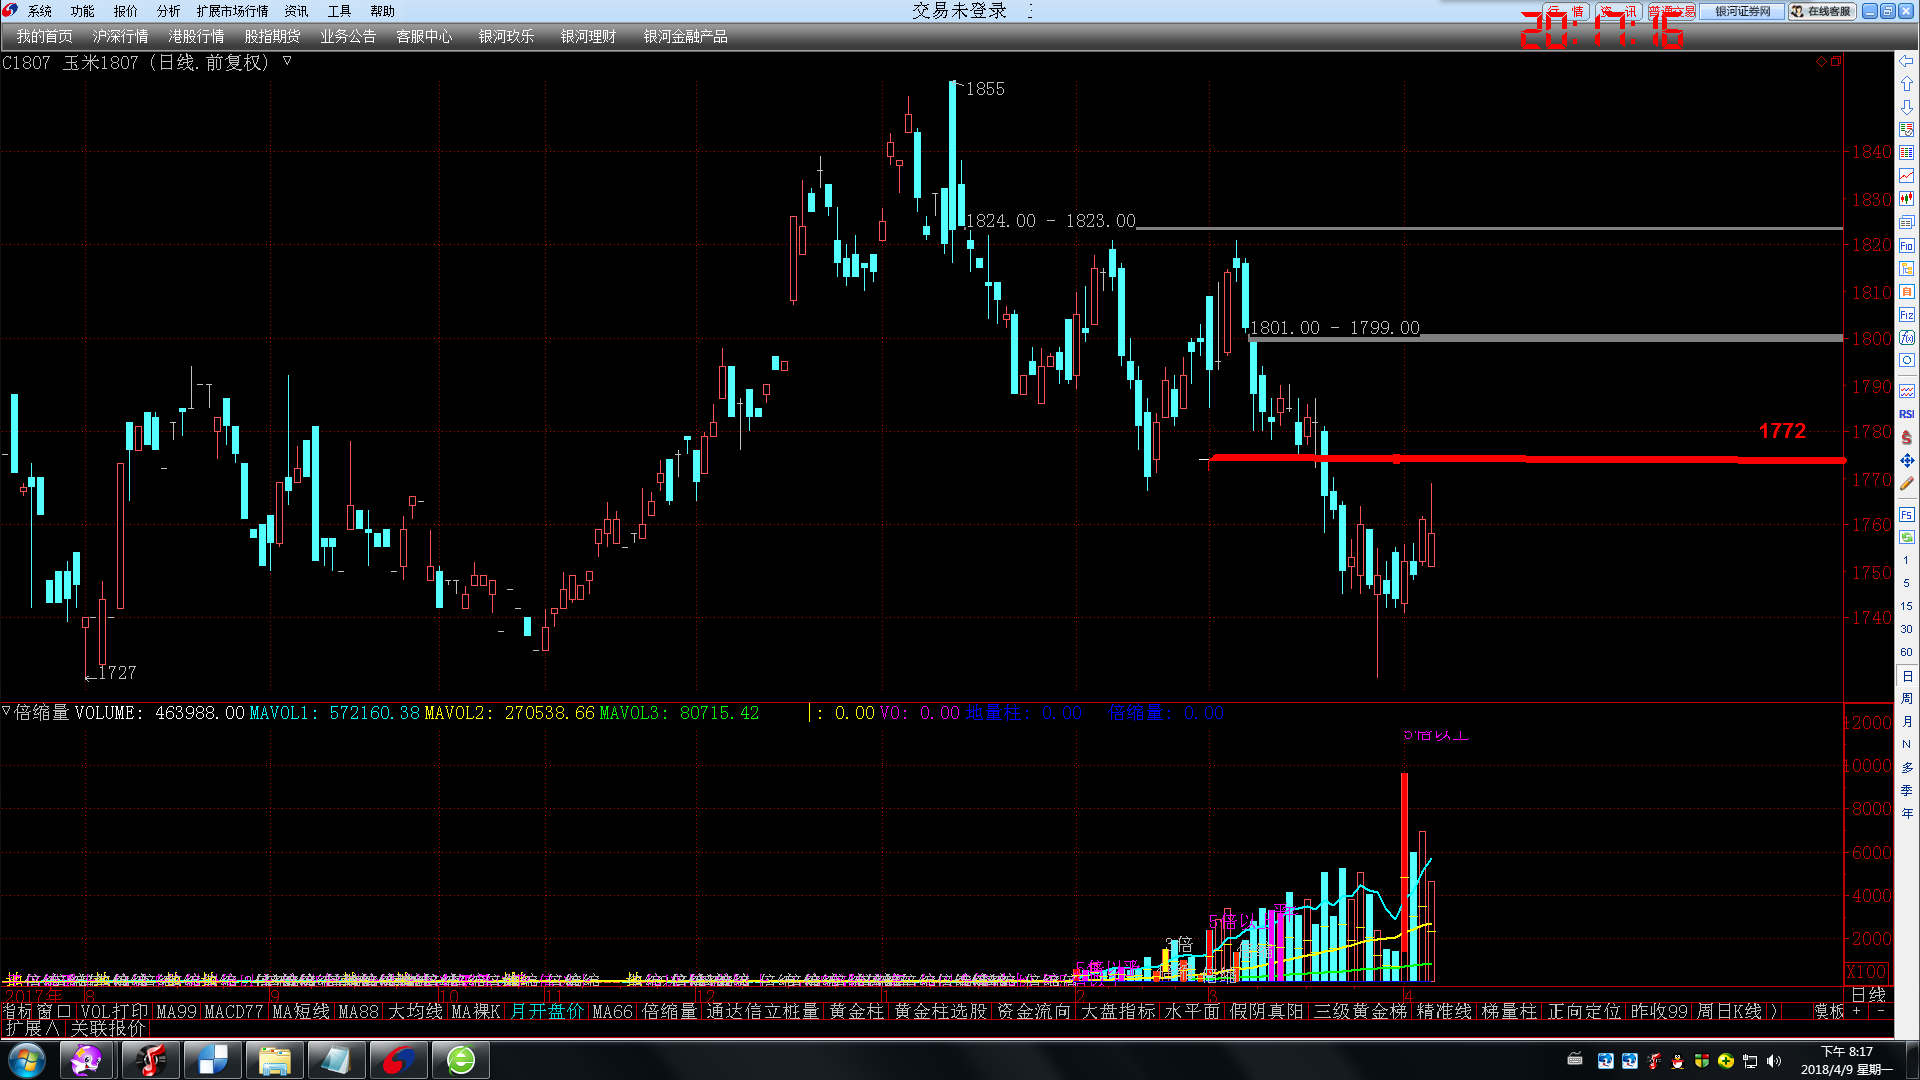1920x1080 pixels.
Task: Expand the 倍缩量 indicator panel triangle
Action: click(x=7, y=712)
